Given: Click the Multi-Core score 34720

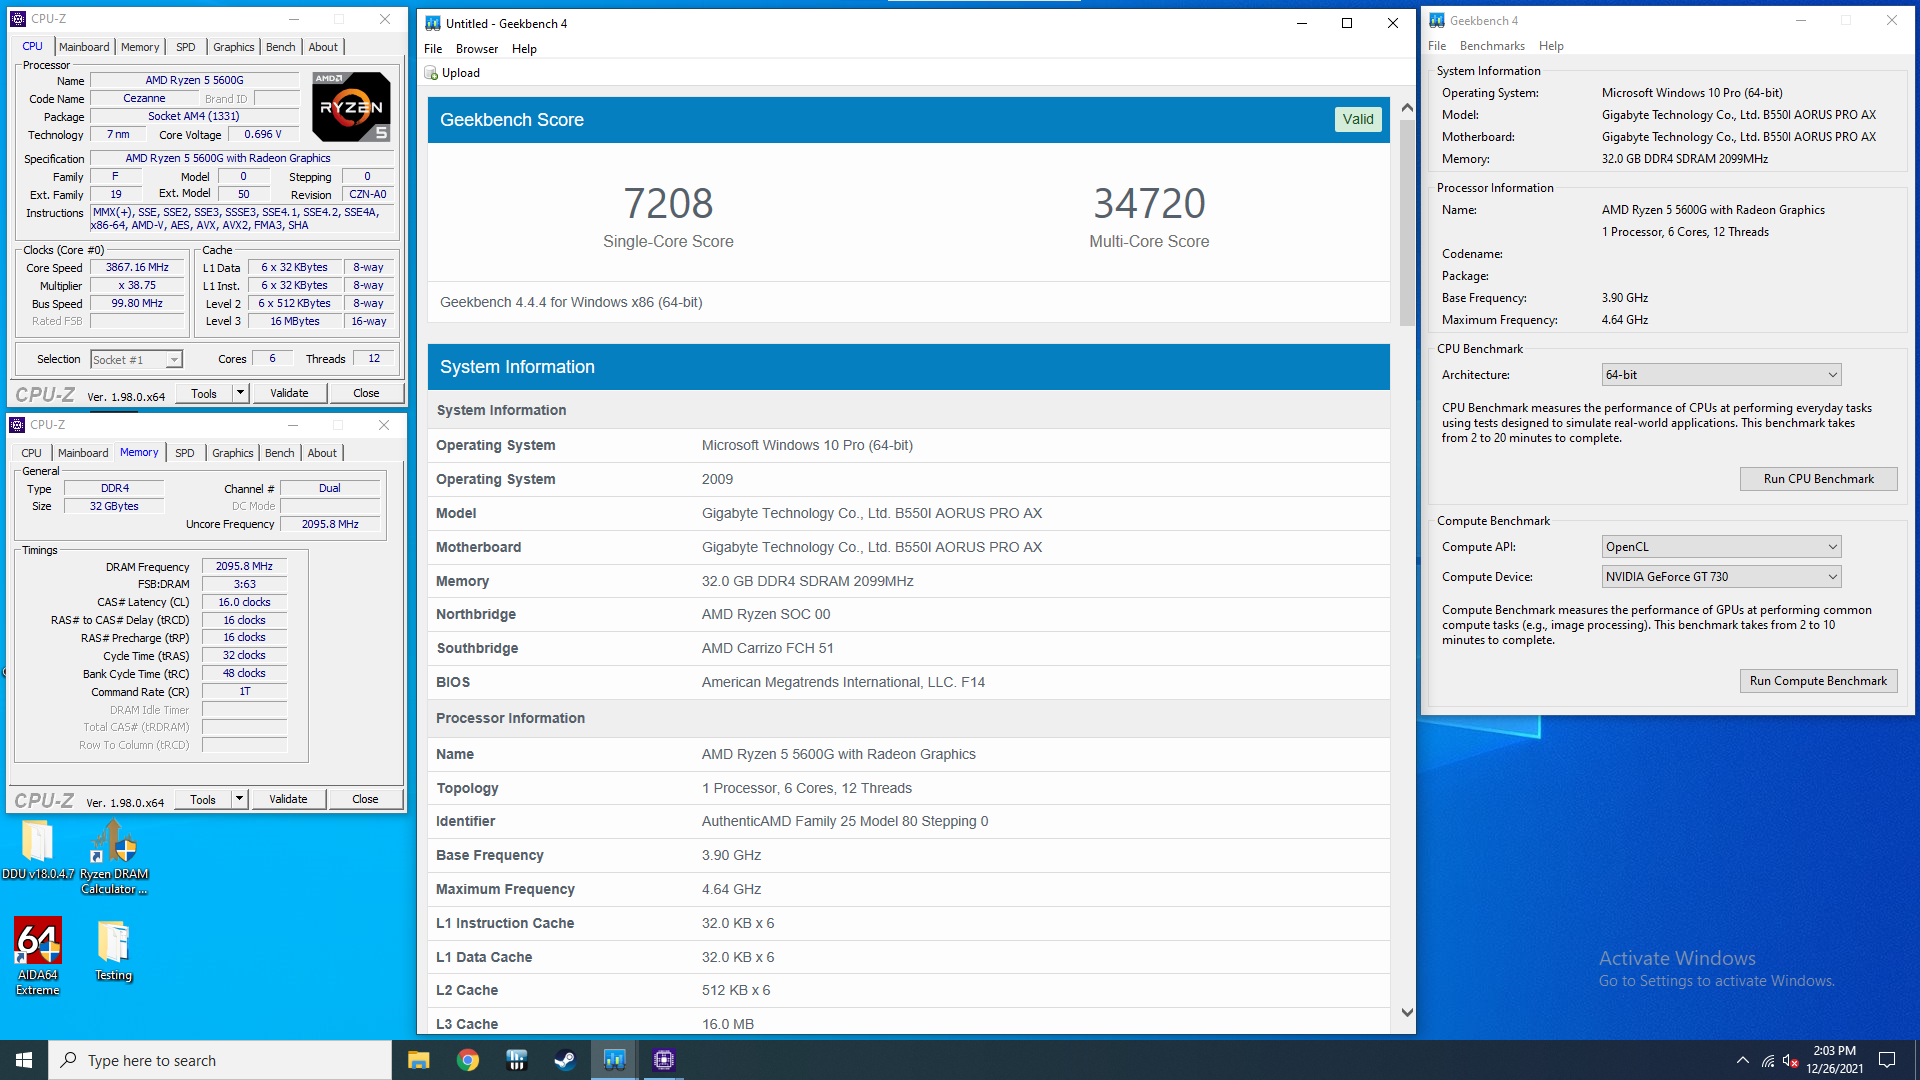Looking at the screenshot, I should click(1149, 204).
